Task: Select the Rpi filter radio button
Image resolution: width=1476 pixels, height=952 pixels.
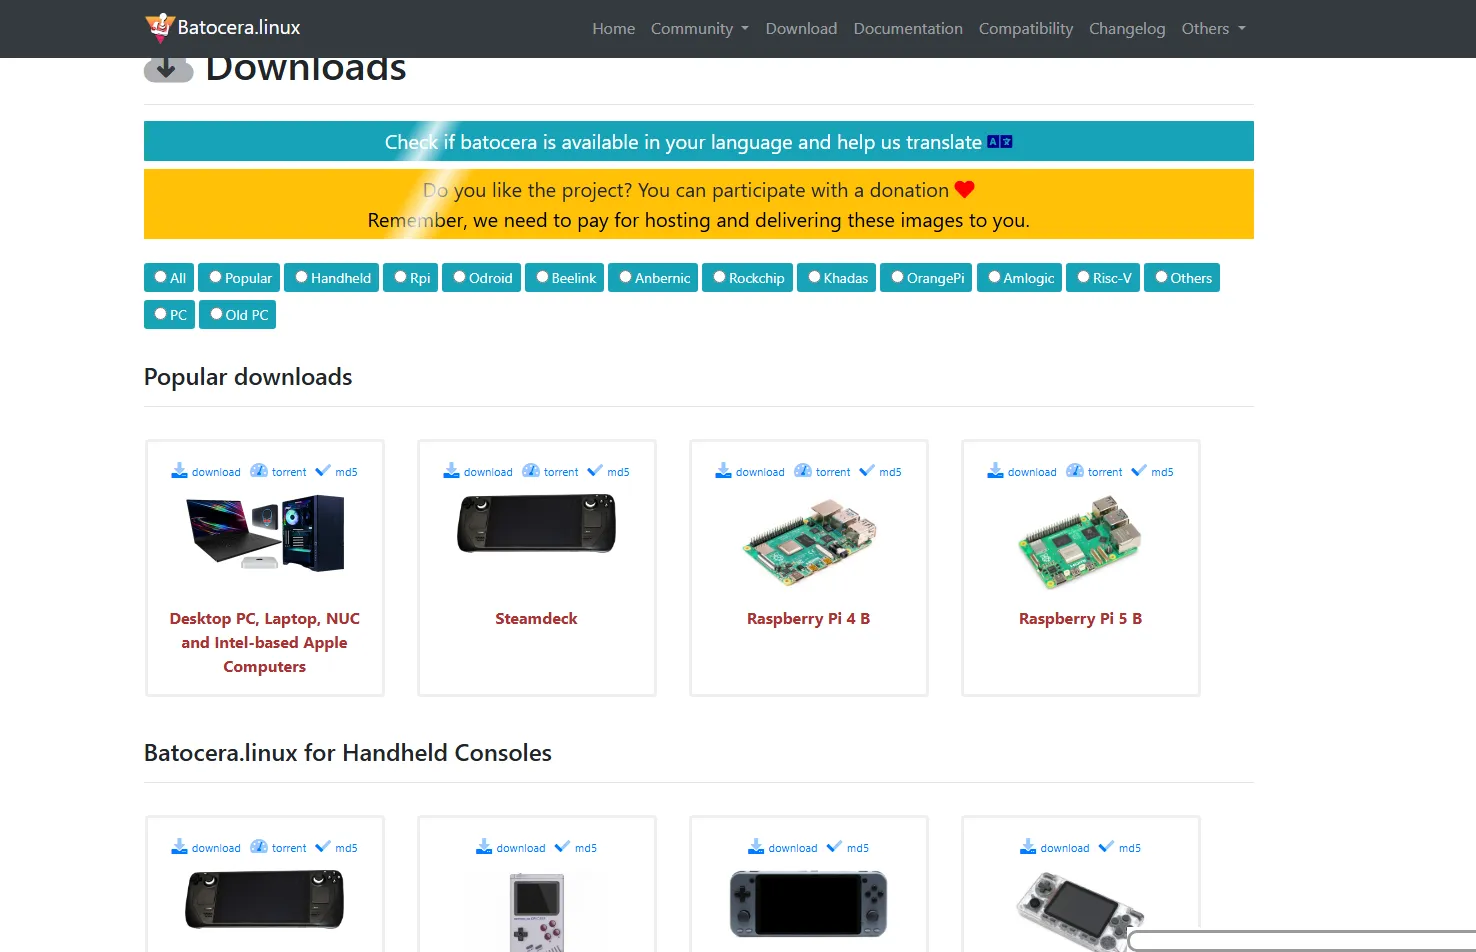Action: [400, 277]
